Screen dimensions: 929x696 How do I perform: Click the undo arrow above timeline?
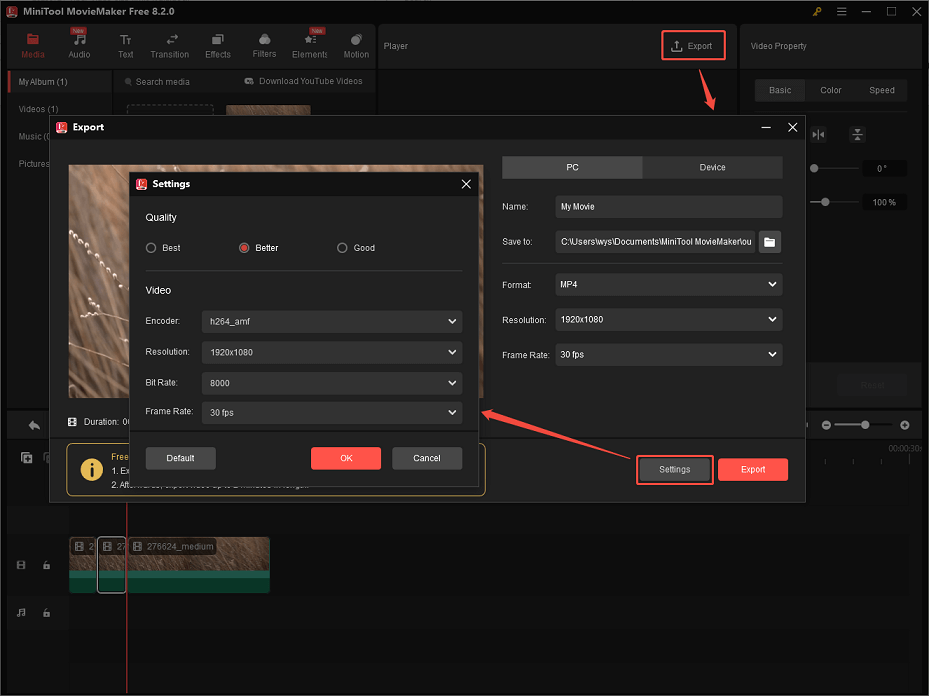(34, 425)
